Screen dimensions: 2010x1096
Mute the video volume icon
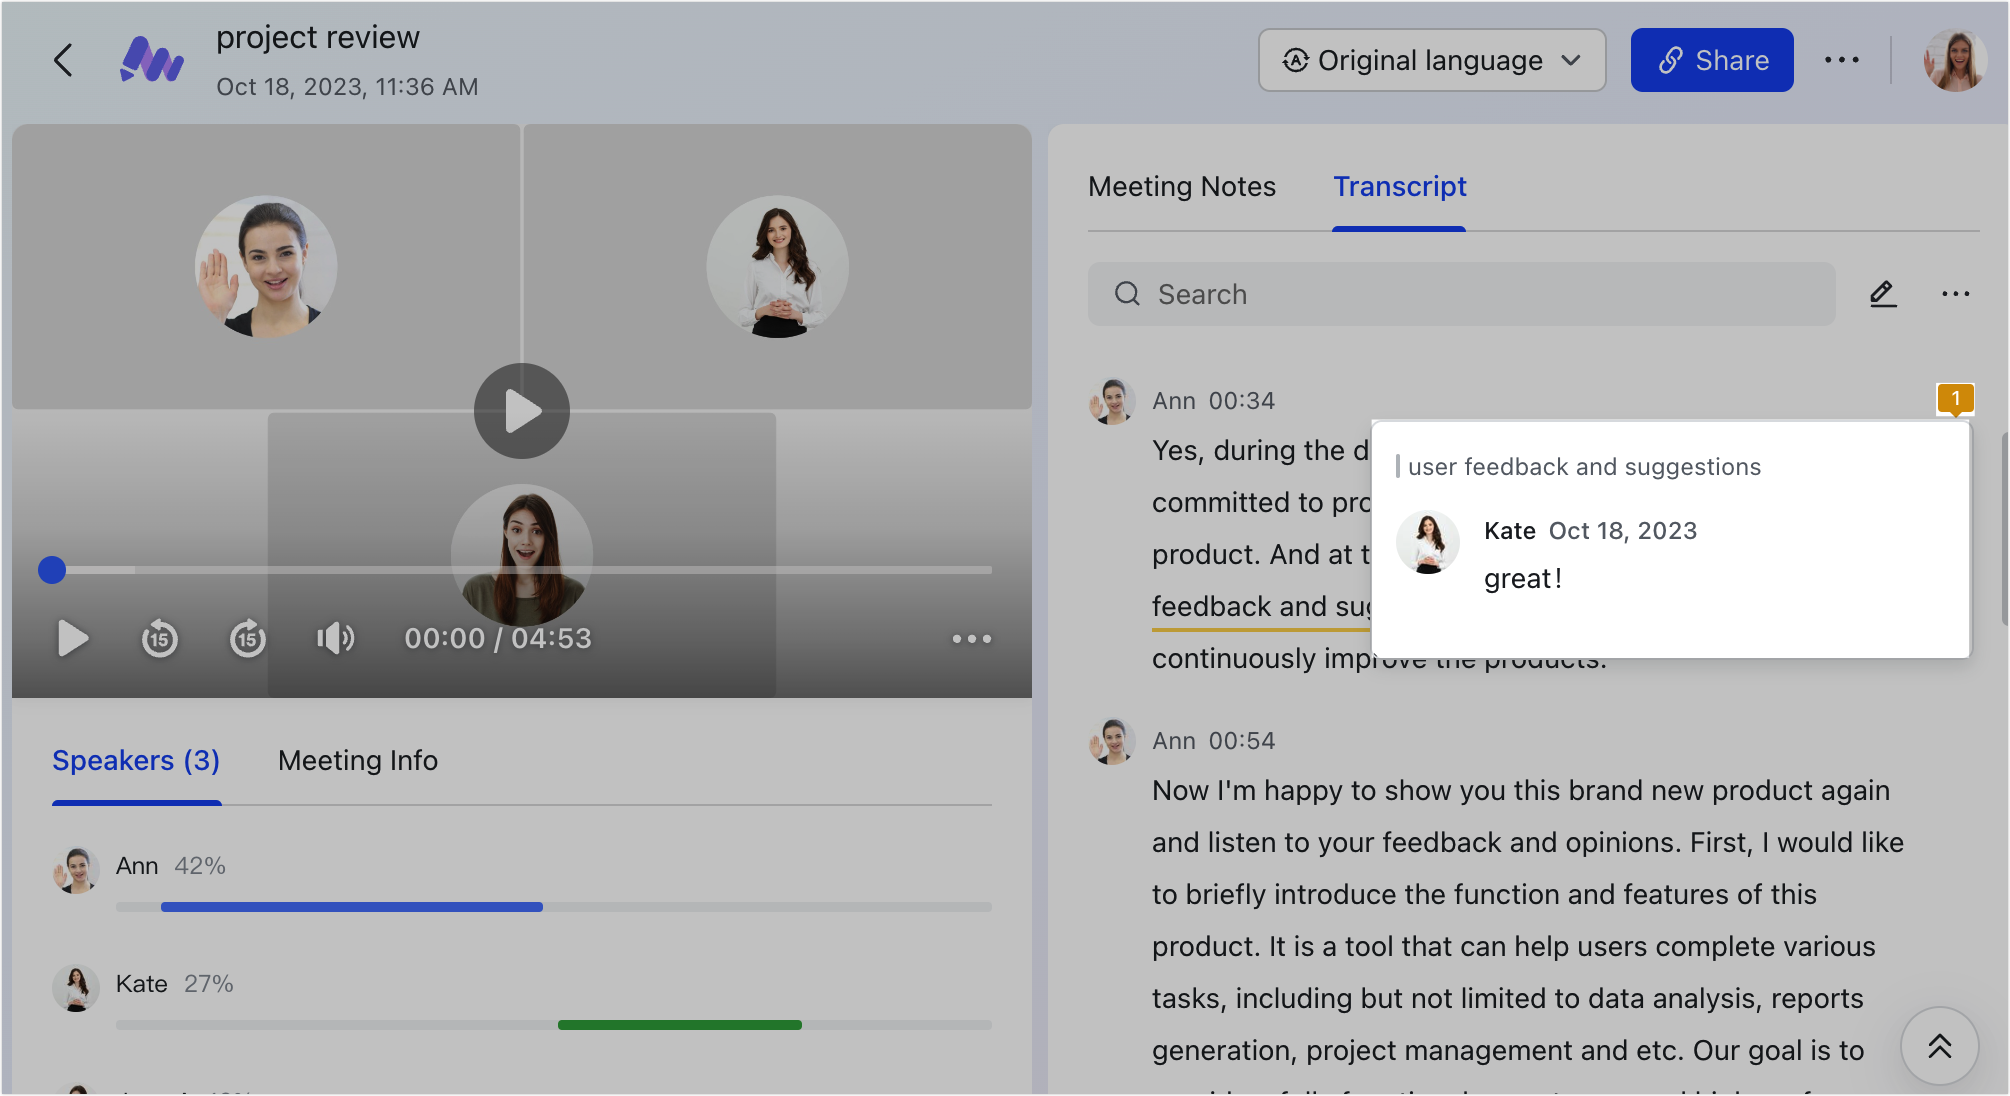point(336,638)
